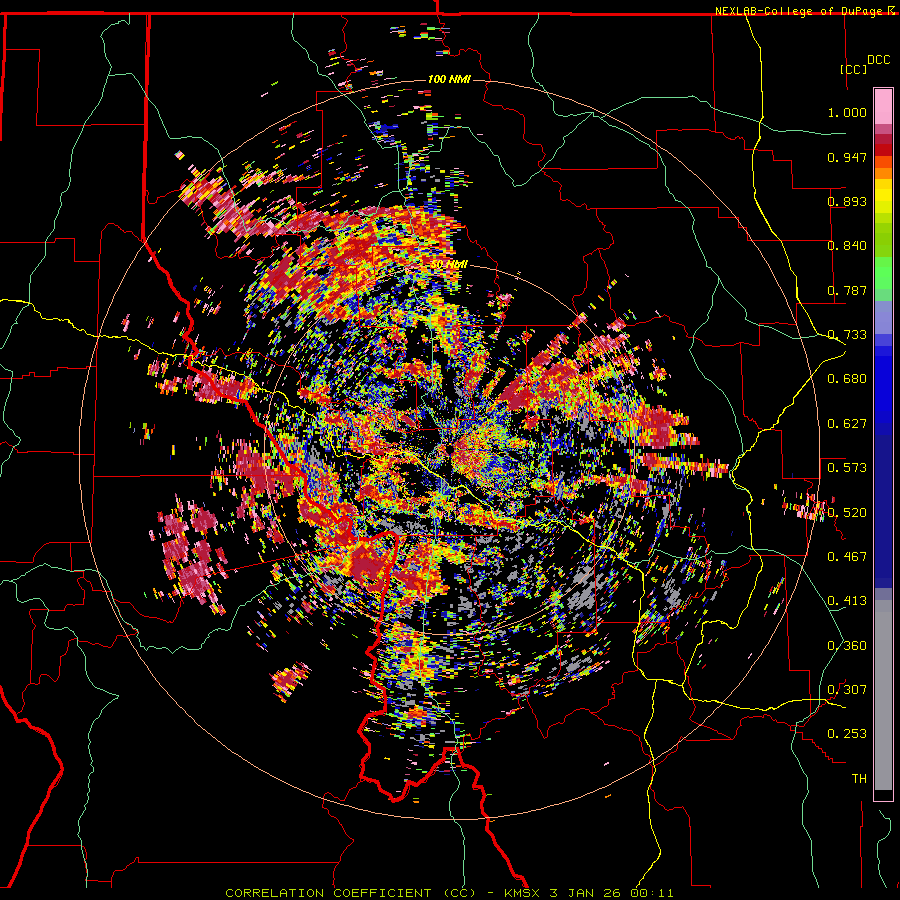Click the 0.467 scale value

(x=847, y=556)
